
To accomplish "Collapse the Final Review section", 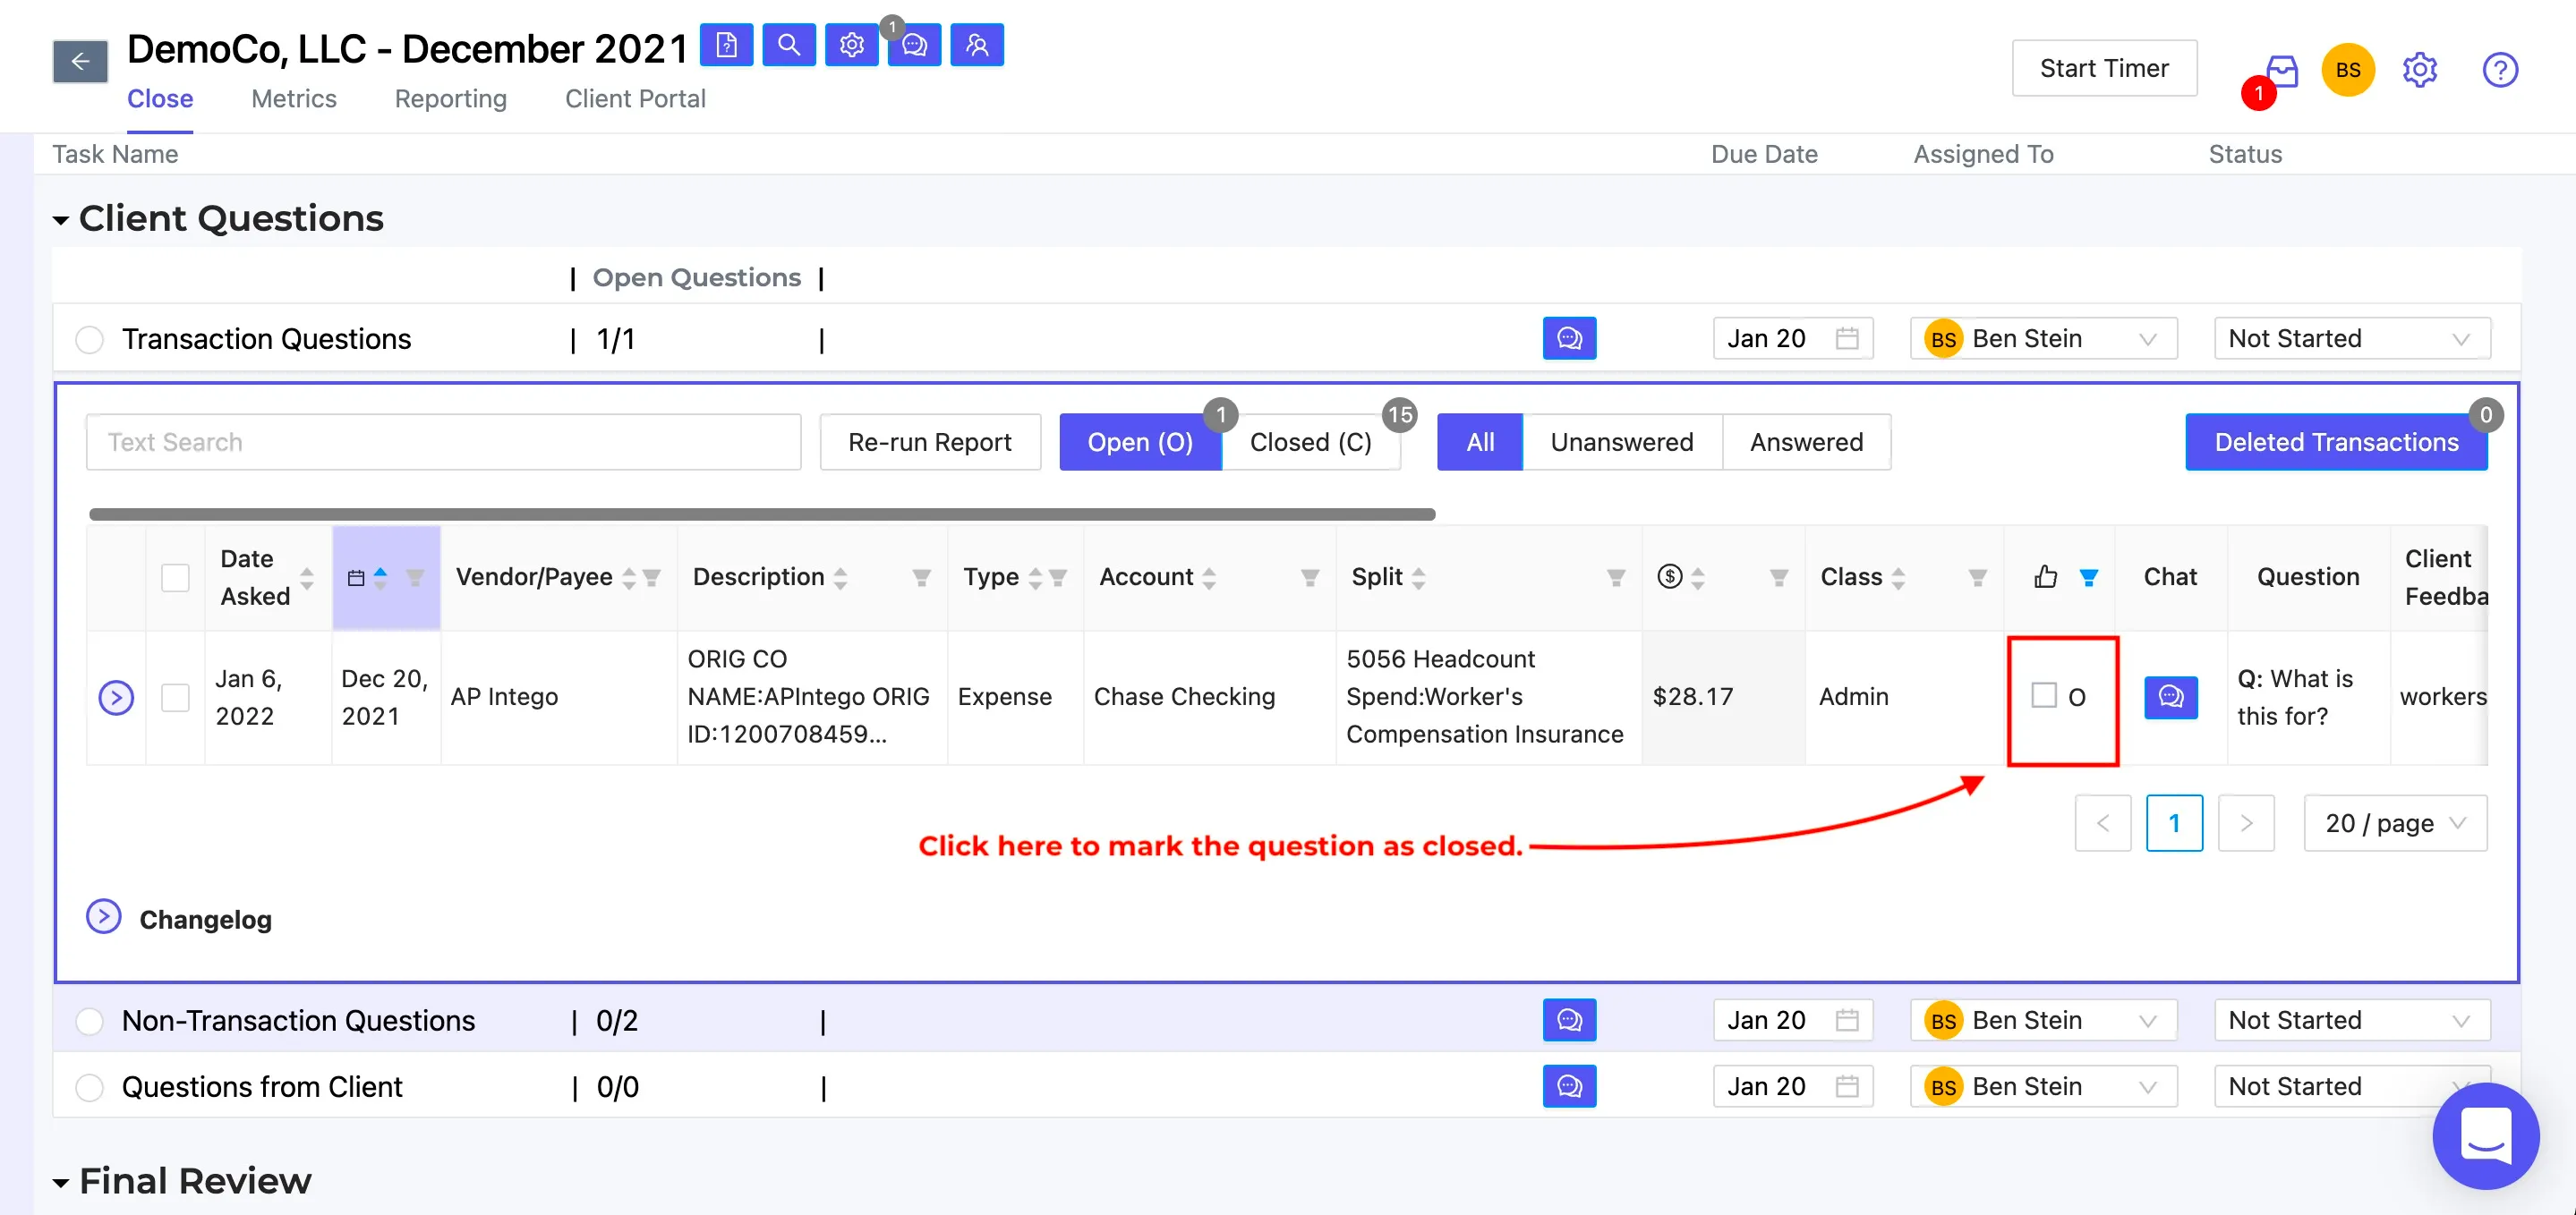I will pyautogui.click(x=61, y=1183).
